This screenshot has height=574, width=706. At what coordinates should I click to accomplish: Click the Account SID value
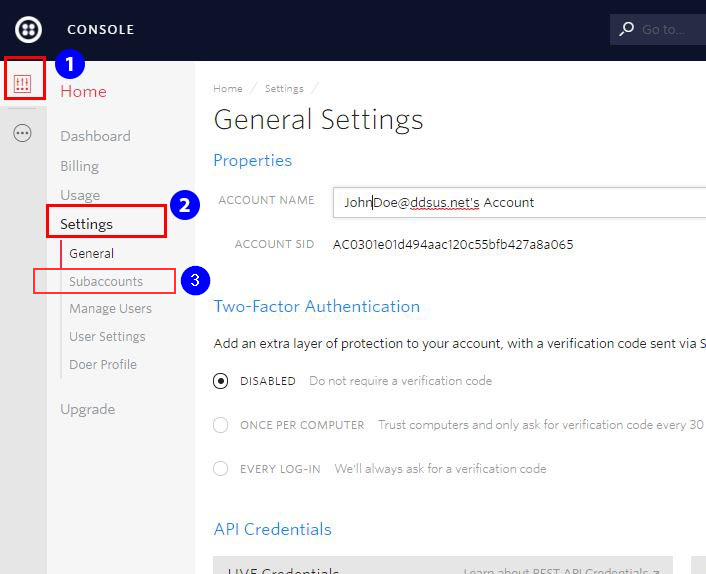click(453, 244)
